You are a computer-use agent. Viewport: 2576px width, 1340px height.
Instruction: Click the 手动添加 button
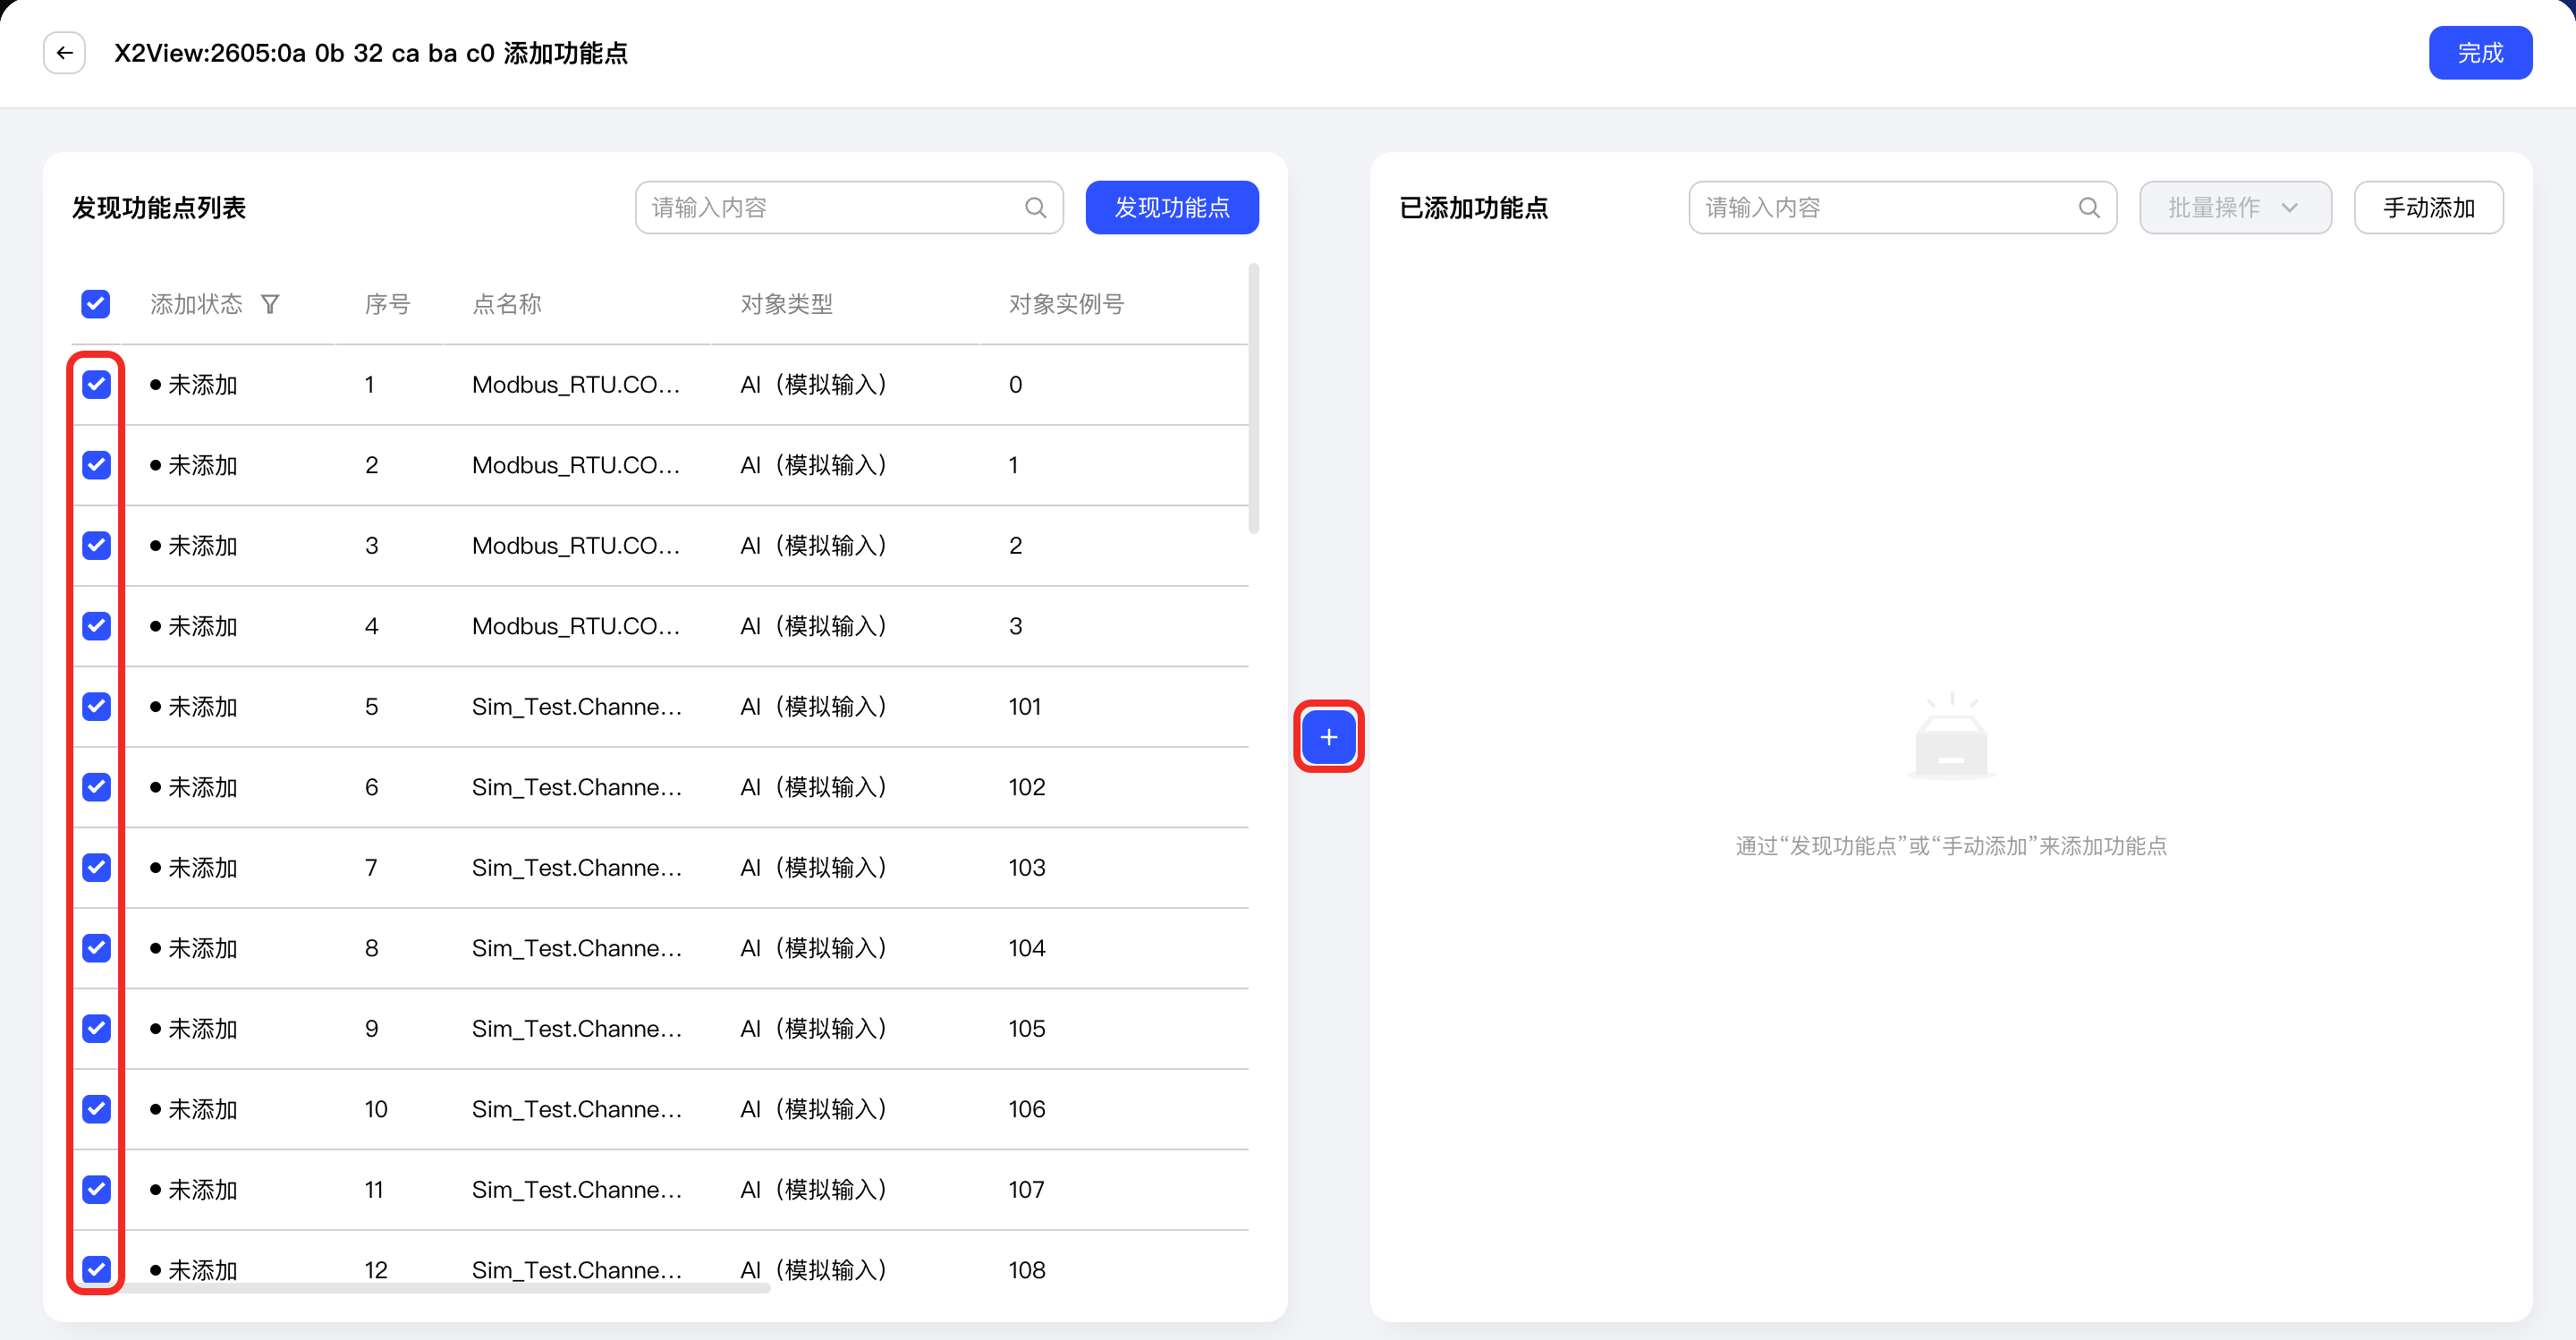pos(2428,208)
